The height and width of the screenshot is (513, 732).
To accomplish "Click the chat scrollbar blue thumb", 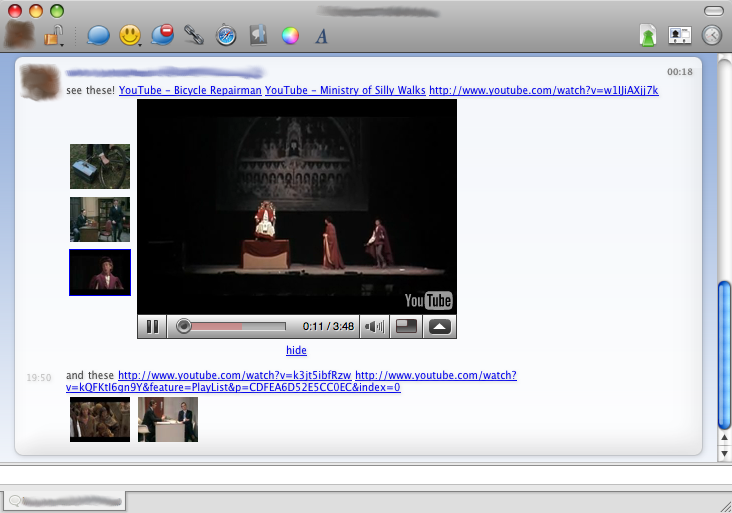I will click(x=724, y=355).
